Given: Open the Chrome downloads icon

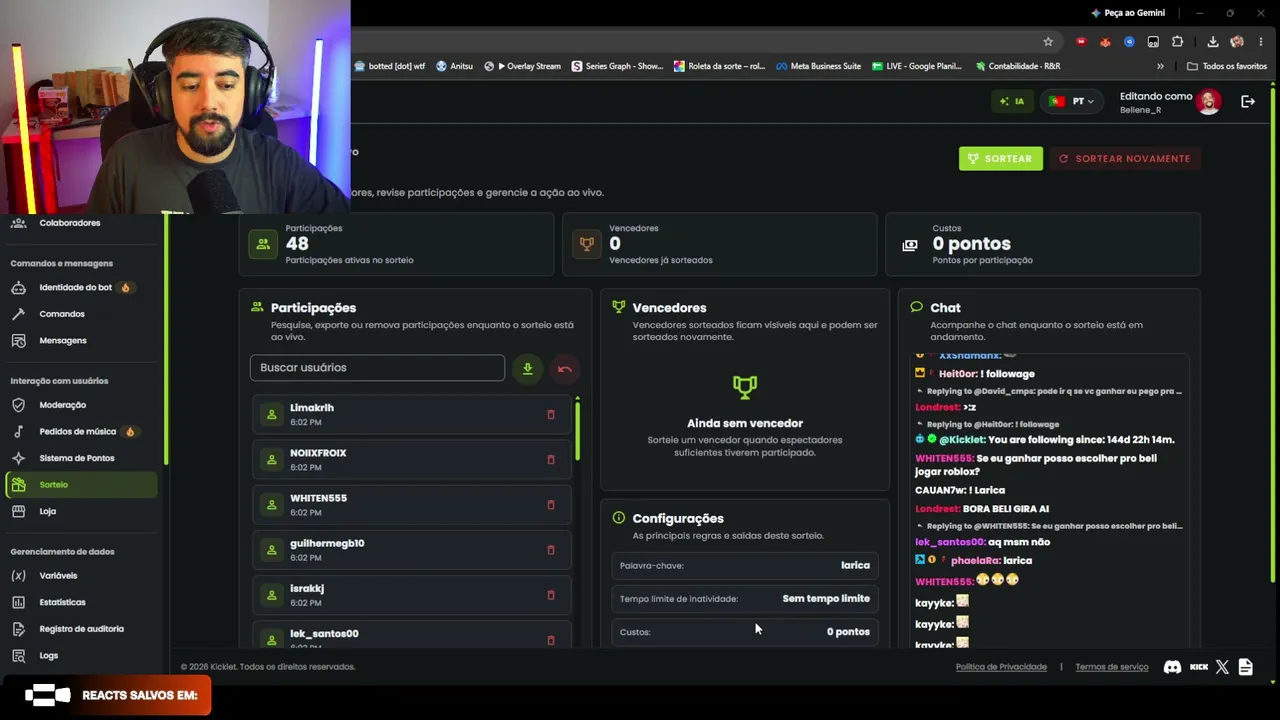Looking at the screenshot, I should point(1213,42).
